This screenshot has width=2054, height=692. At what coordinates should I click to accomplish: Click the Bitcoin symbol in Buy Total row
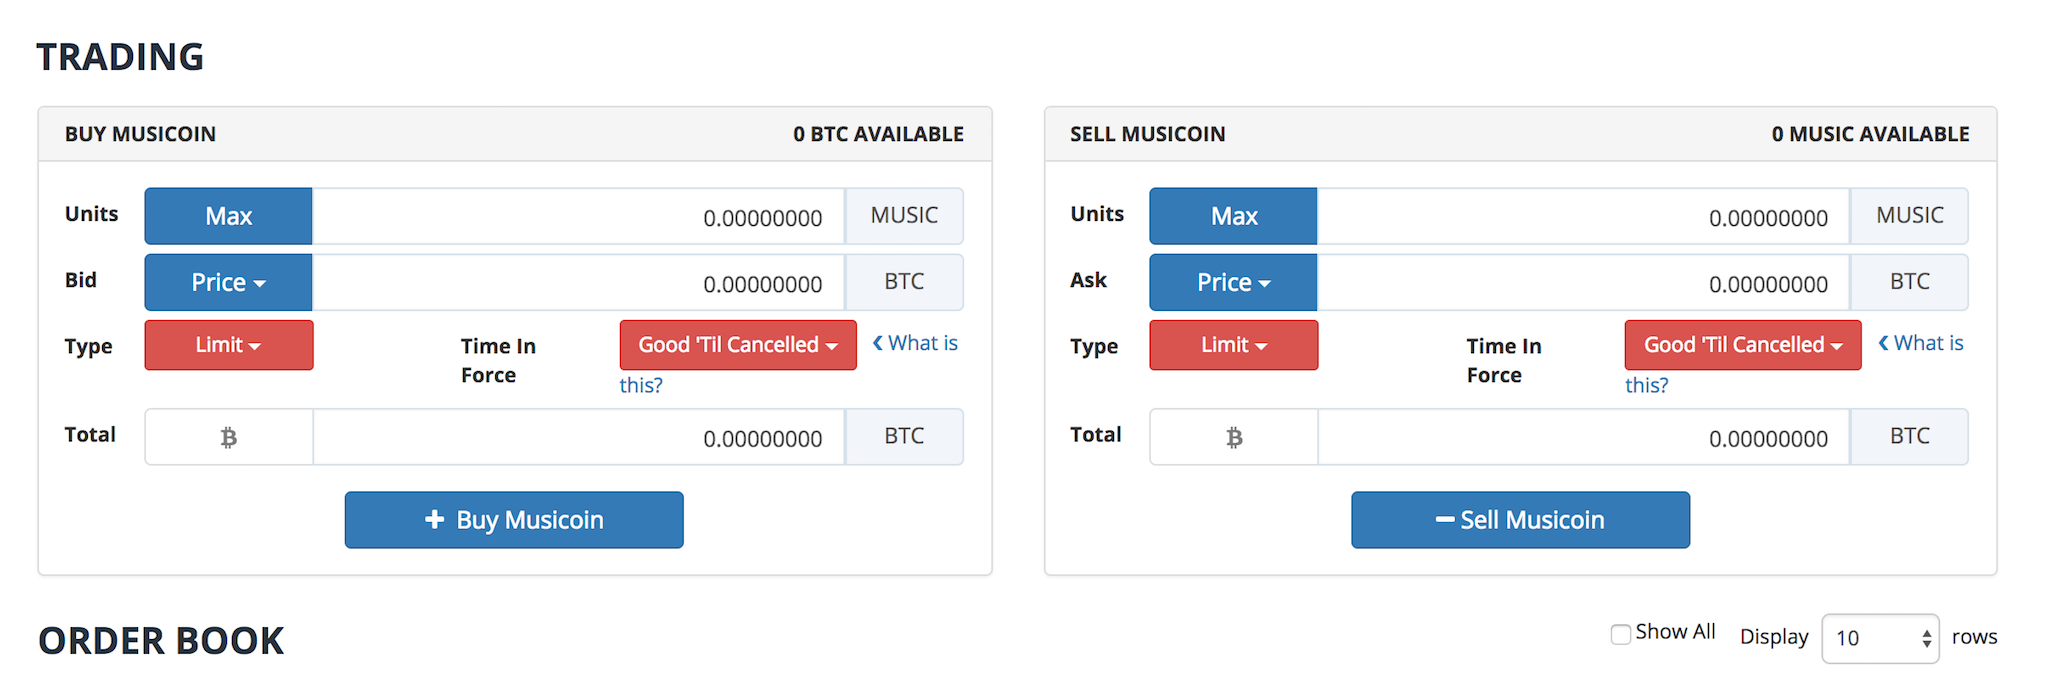pyautogui.click(x=229, y=437)
